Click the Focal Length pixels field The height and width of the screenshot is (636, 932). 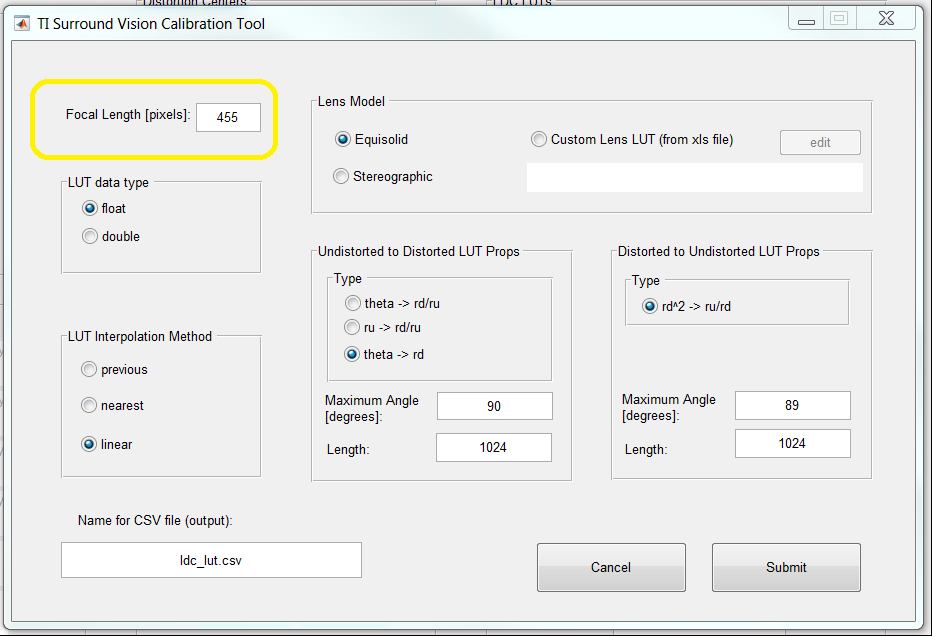coord(228,117)
